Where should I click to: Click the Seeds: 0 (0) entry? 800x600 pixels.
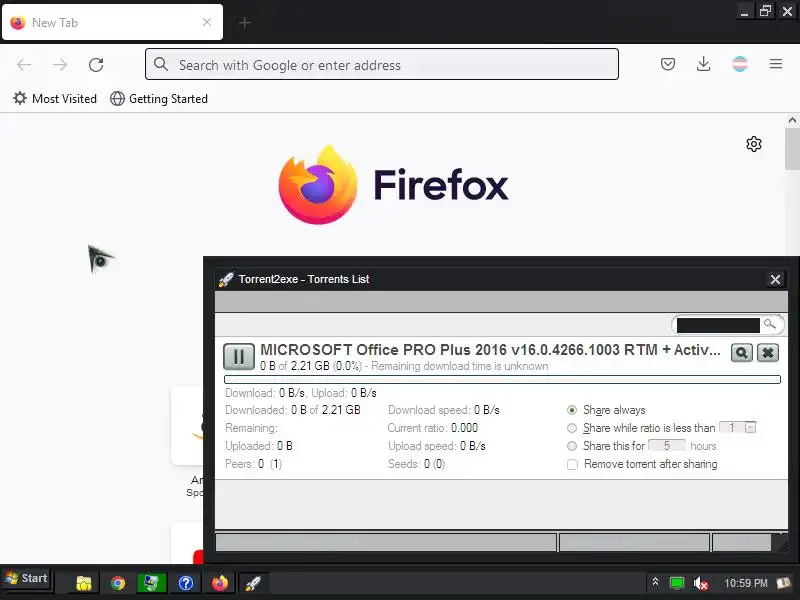click(x=416, y=464)
